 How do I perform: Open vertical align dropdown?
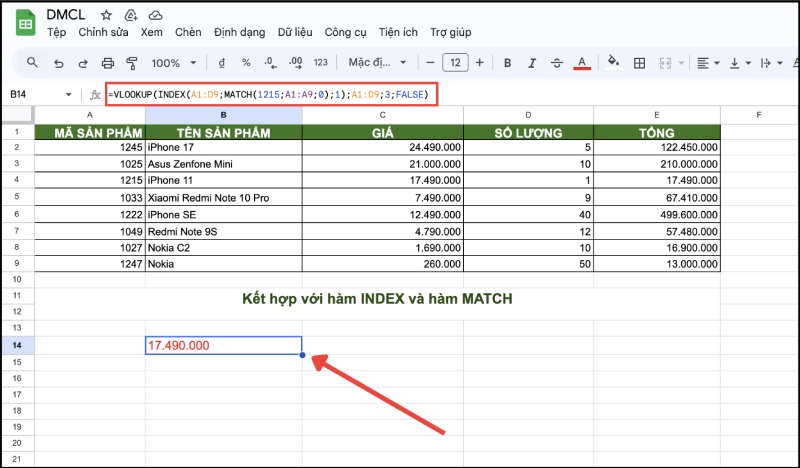[x=740, y=63]
